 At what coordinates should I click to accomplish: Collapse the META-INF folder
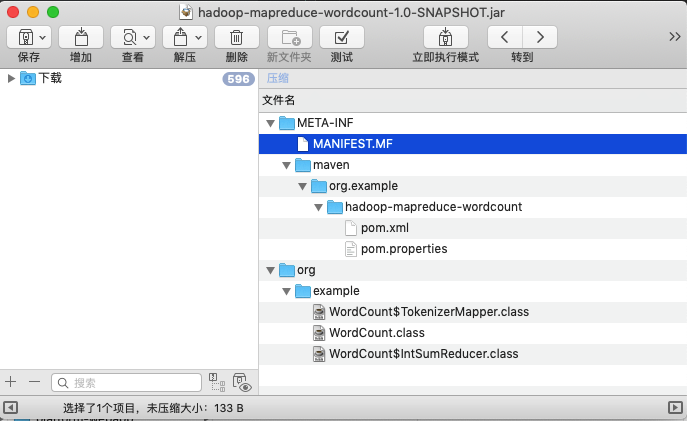coord(271,124)
